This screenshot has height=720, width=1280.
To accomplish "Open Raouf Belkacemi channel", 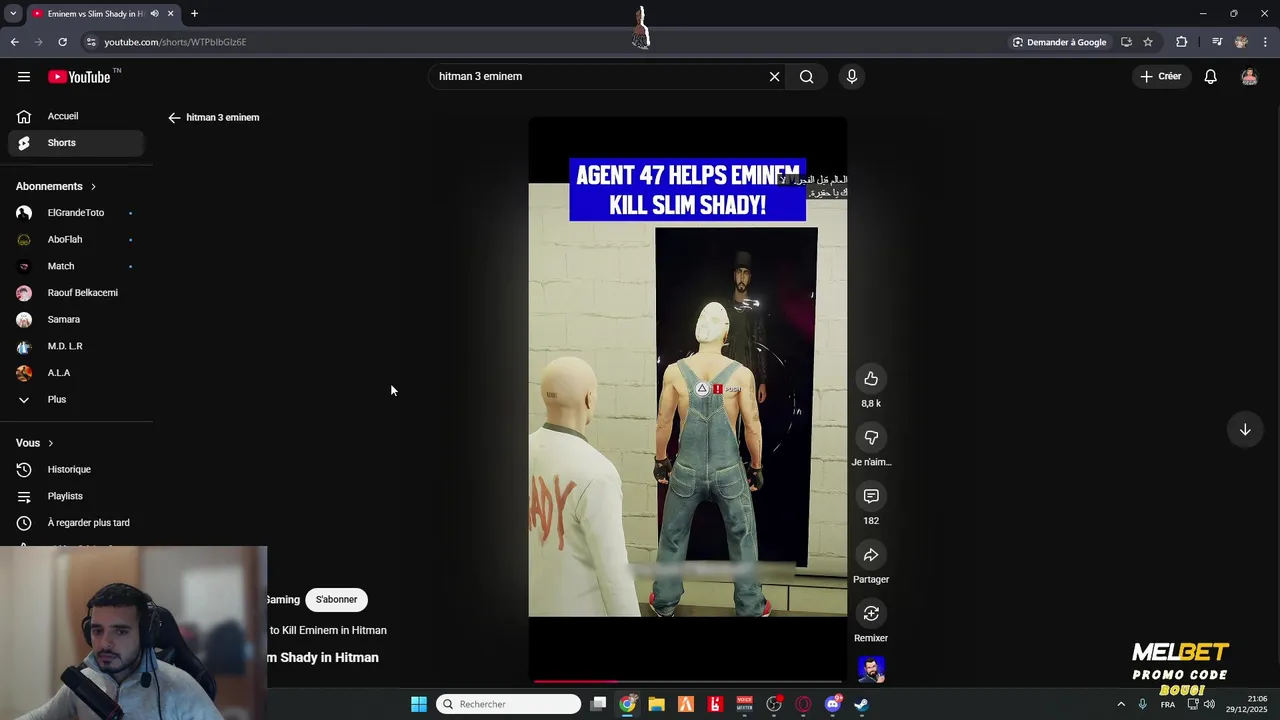I will point(76,293).
